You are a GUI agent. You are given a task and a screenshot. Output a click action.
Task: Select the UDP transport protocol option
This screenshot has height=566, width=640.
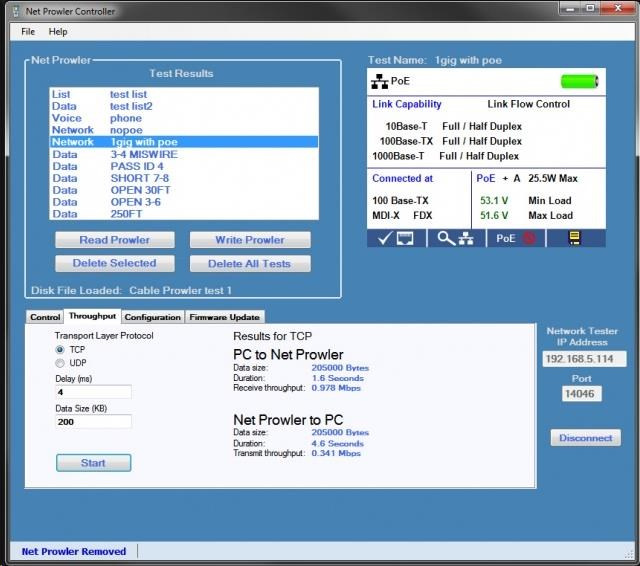pos(61,363)
